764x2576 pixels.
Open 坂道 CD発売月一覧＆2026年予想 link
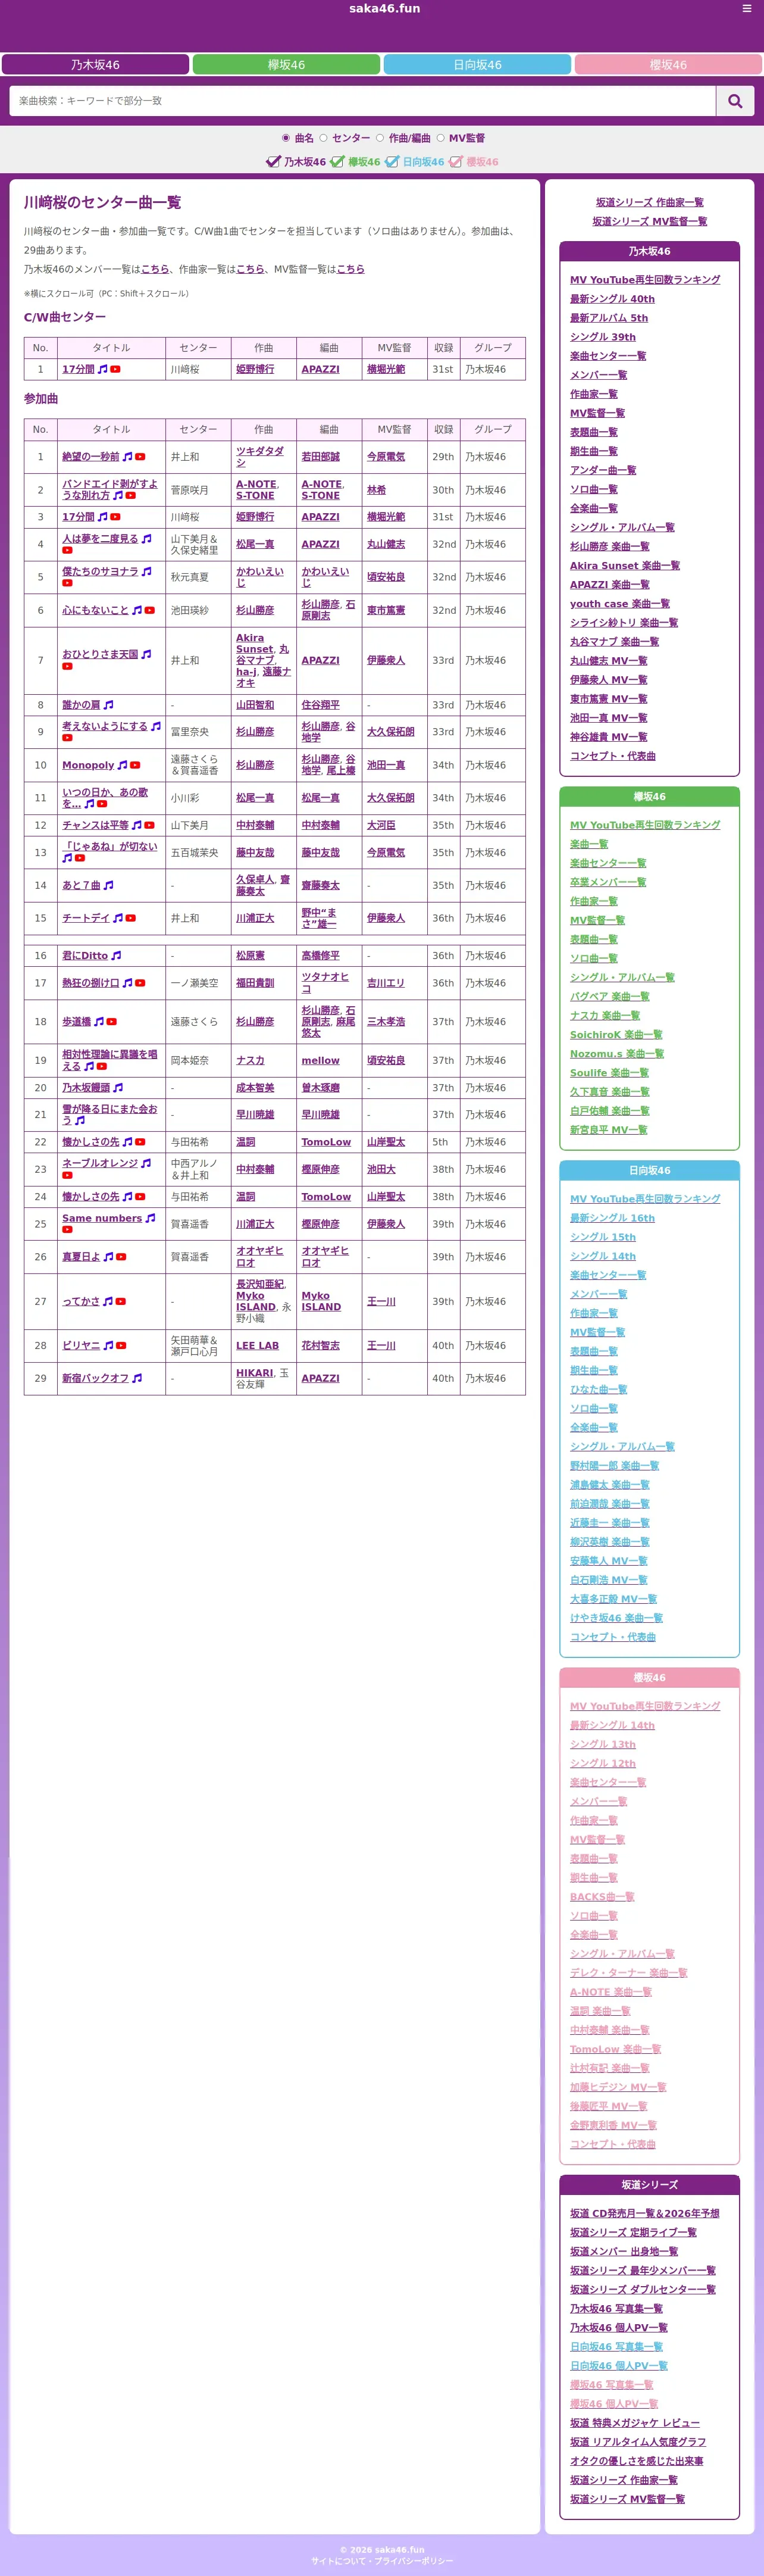(645, 2214)
